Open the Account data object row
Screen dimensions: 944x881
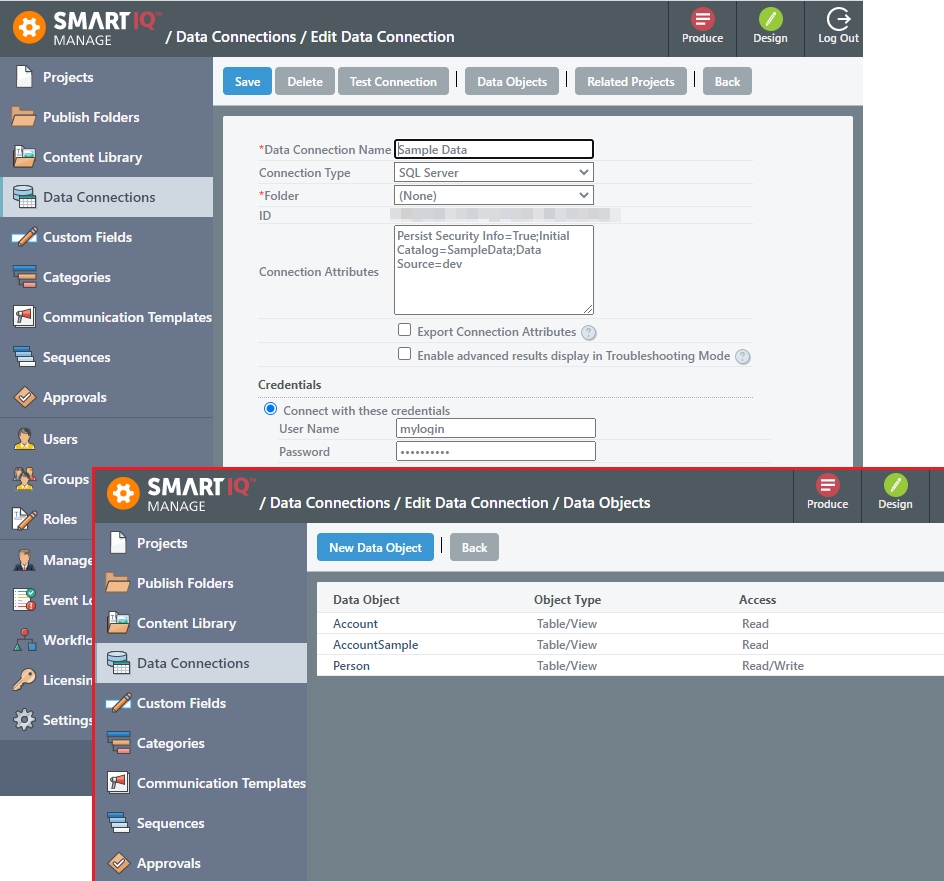pyautogui.click(x=630, y=623)
